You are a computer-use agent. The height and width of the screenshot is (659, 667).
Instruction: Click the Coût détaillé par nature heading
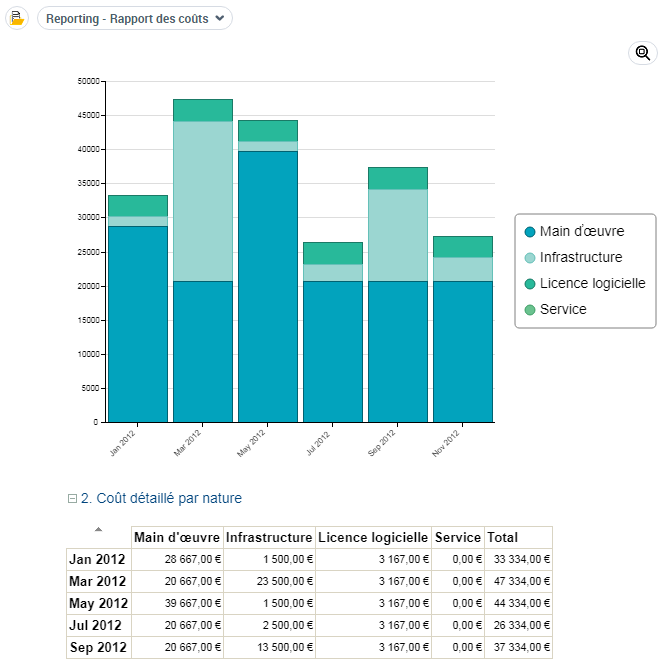[161, 498]
